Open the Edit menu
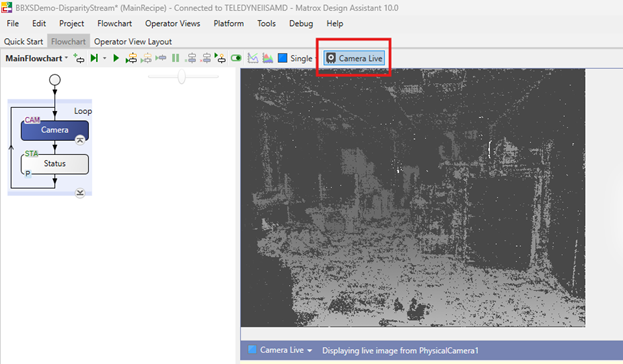Viewport: 623px width, 364px height. tap(39, 23)
